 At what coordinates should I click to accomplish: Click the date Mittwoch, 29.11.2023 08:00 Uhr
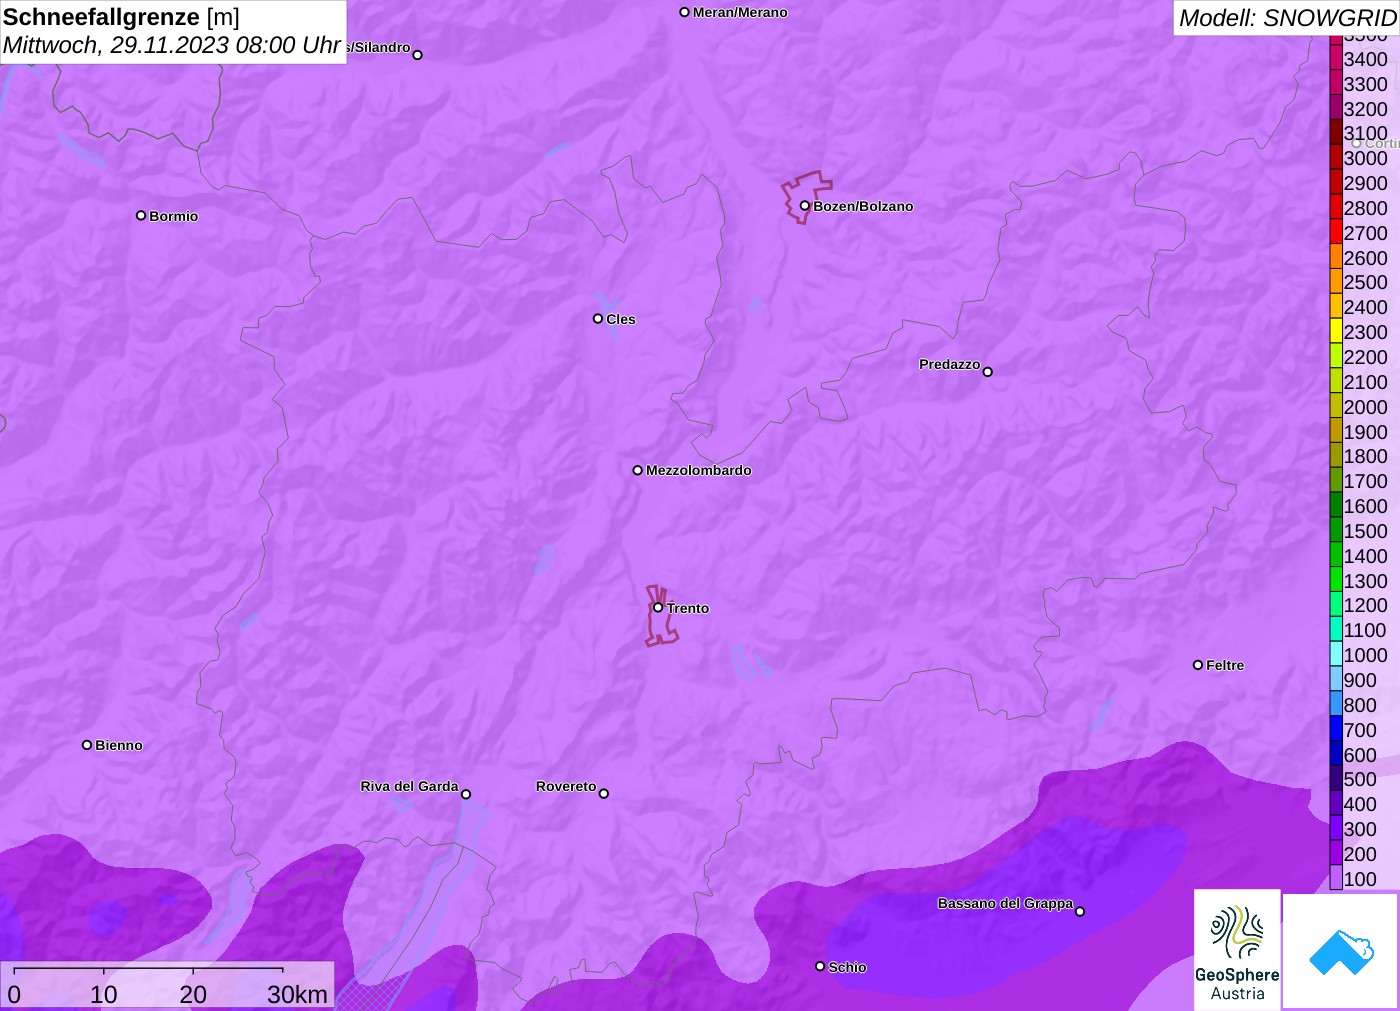pos(172,45)
